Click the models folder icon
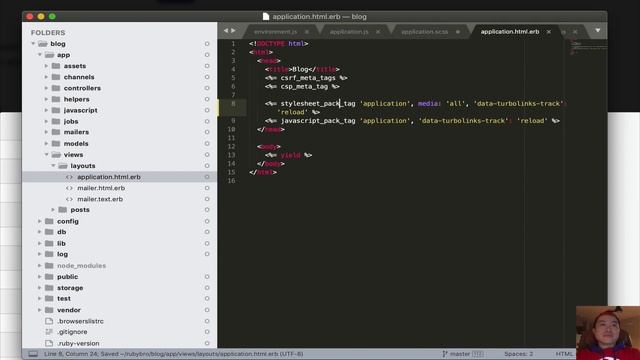 coord(56,143)
